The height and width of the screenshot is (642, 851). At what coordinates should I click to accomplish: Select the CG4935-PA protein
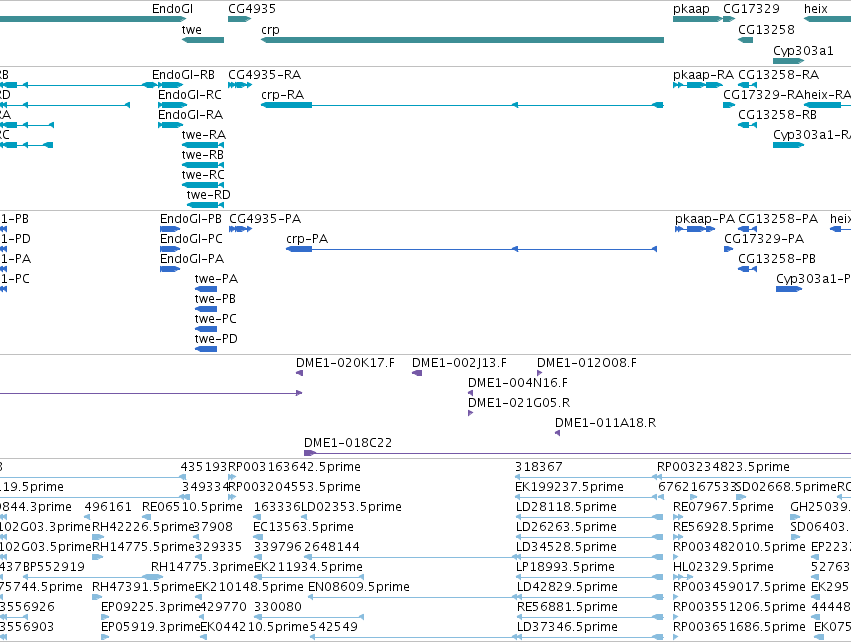click(240, 229)
